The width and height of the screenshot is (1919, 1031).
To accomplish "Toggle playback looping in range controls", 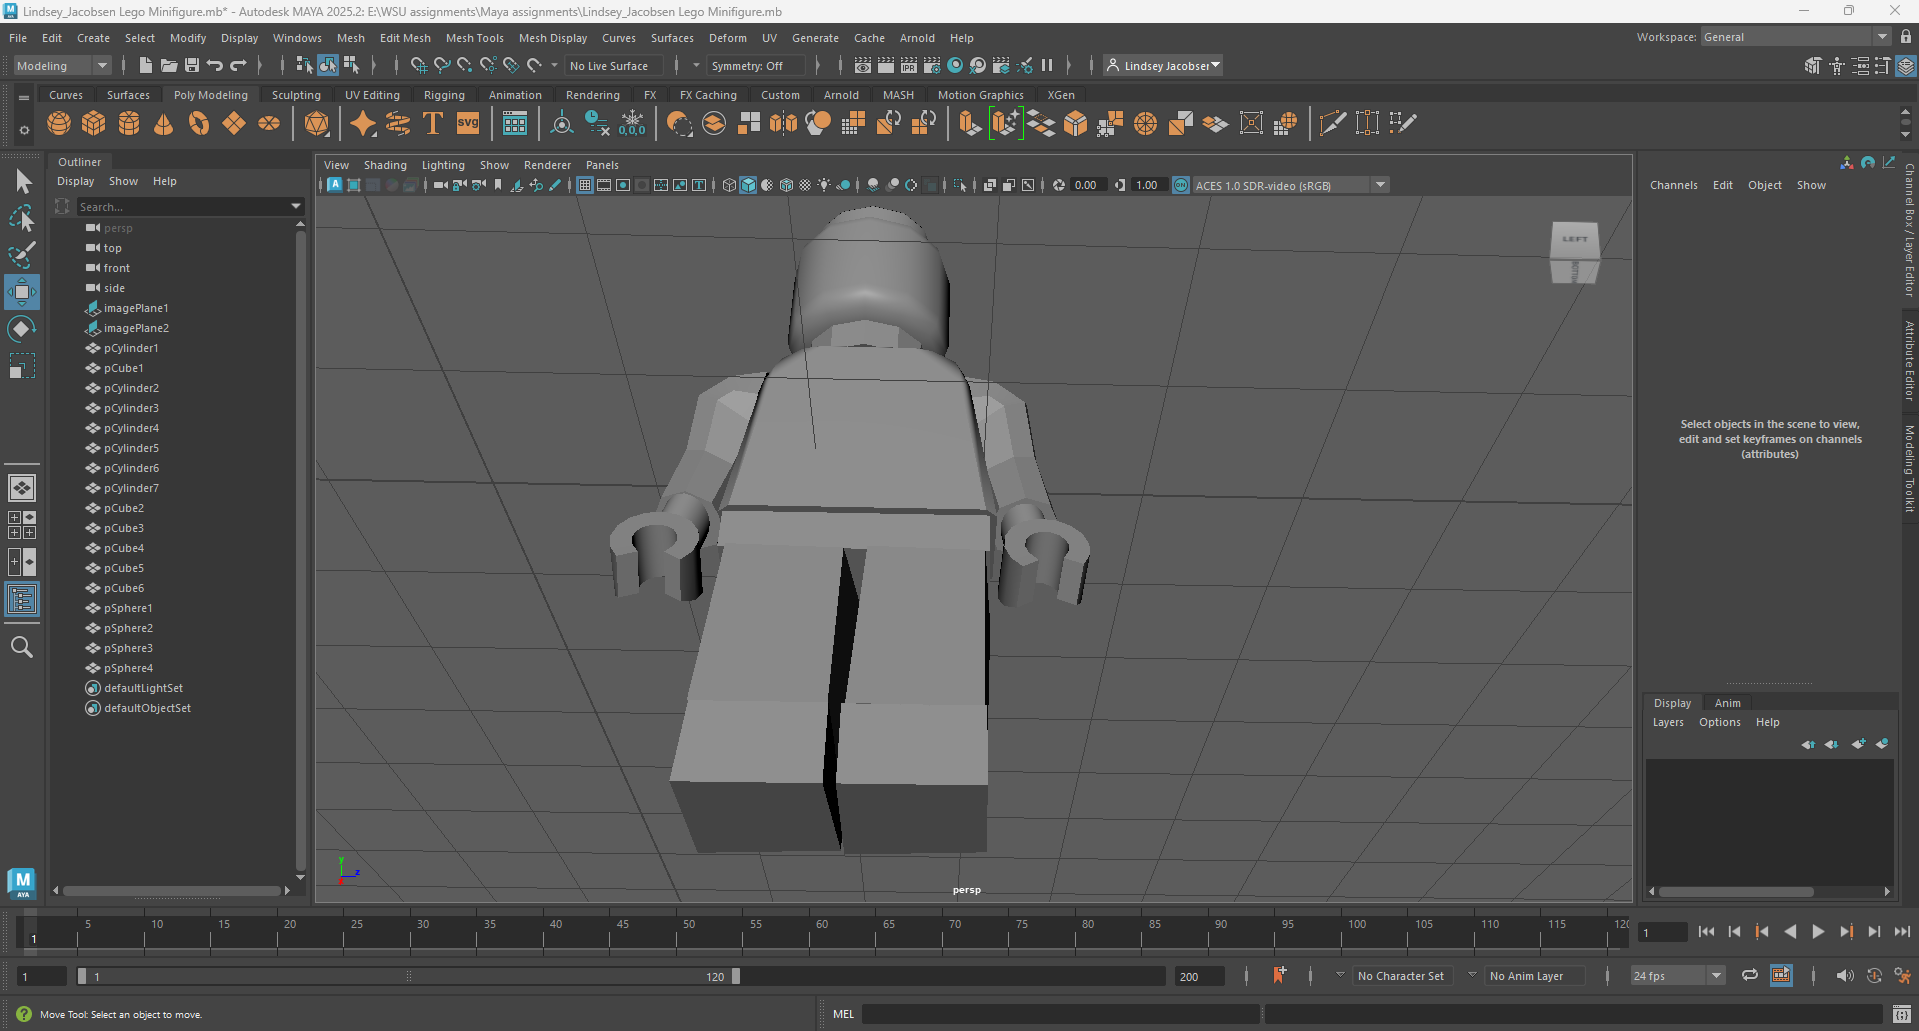I will (x=1749, y=976).
